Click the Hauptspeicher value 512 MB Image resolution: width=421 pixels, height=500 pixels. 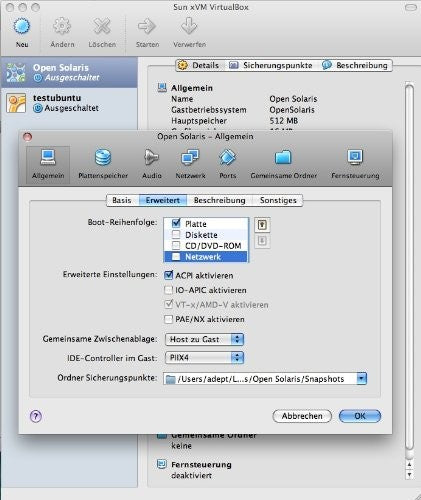tap(284, 121)
